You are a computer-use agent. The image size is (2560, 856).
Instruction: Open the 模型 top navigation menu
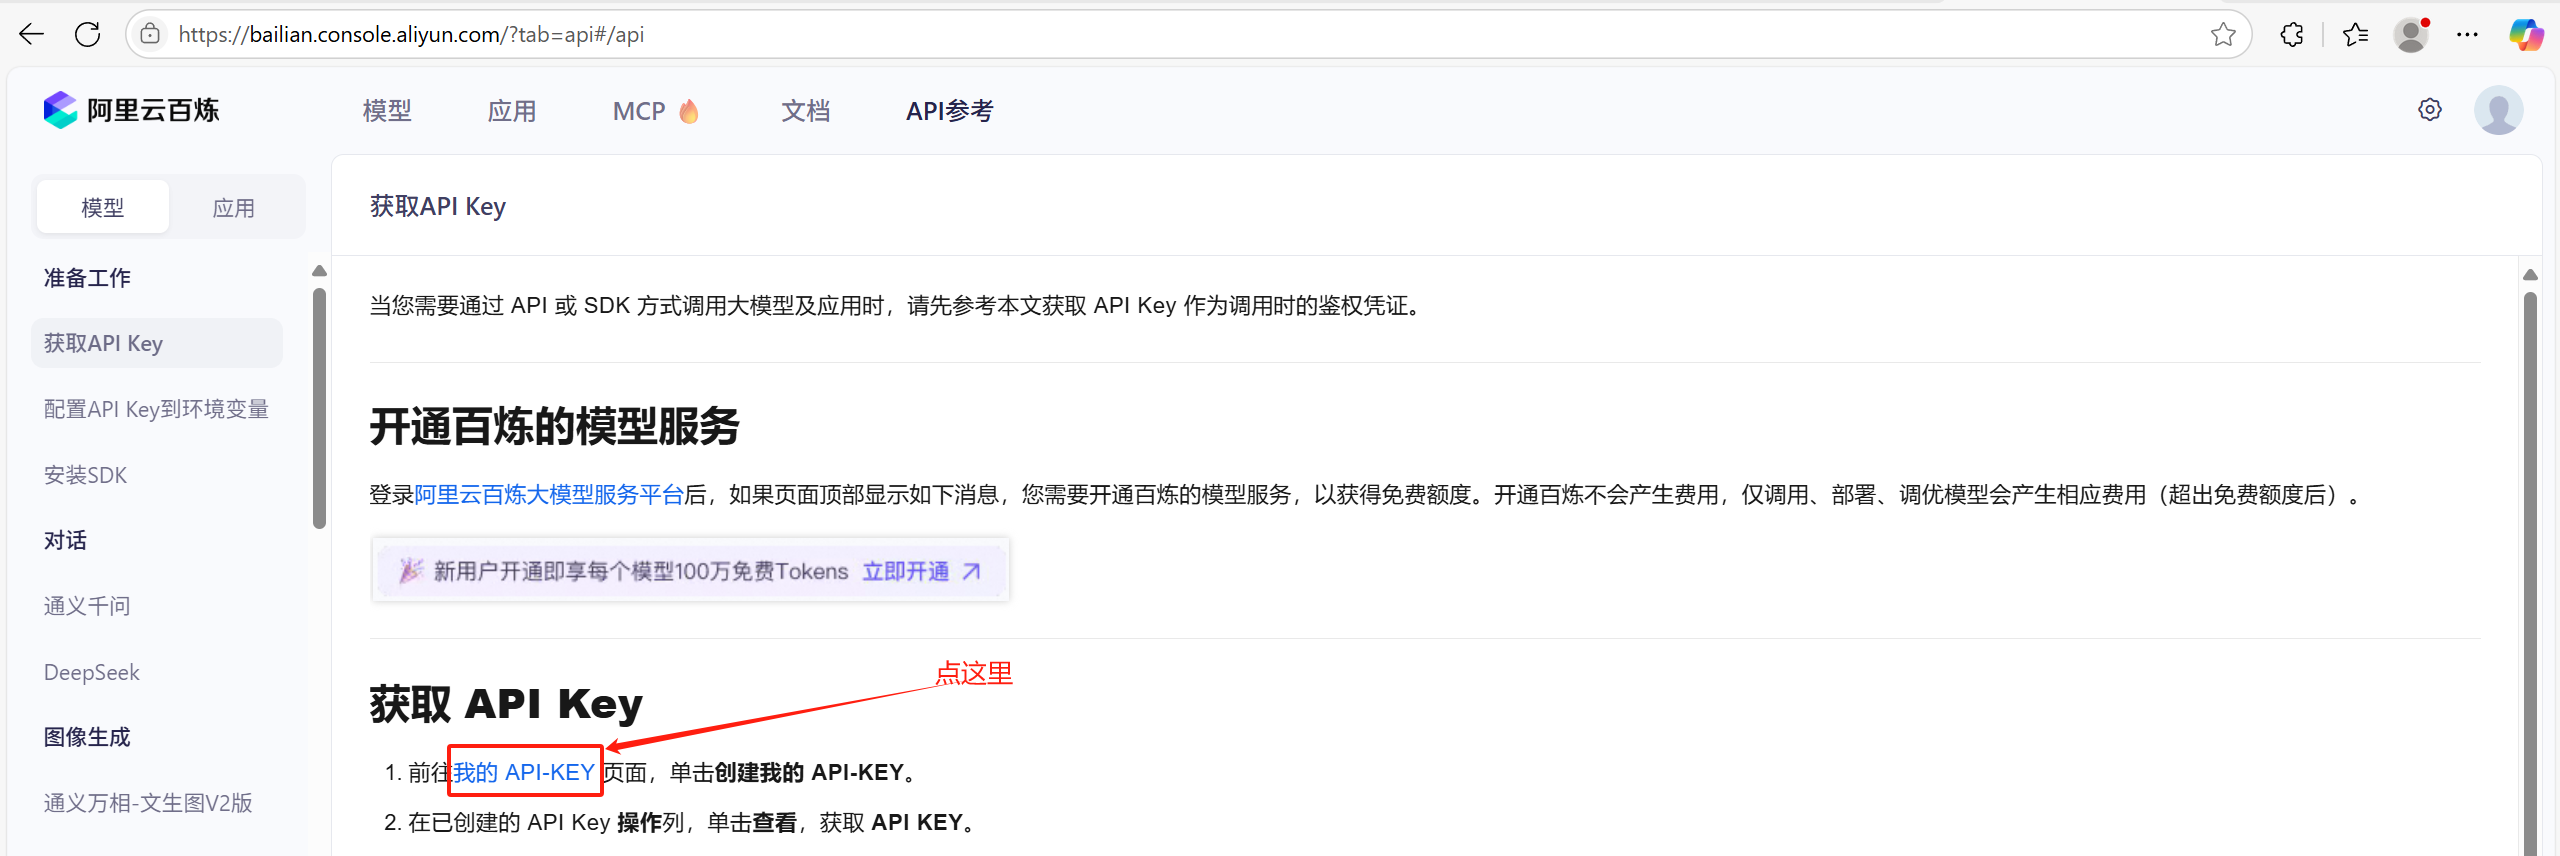387,111
